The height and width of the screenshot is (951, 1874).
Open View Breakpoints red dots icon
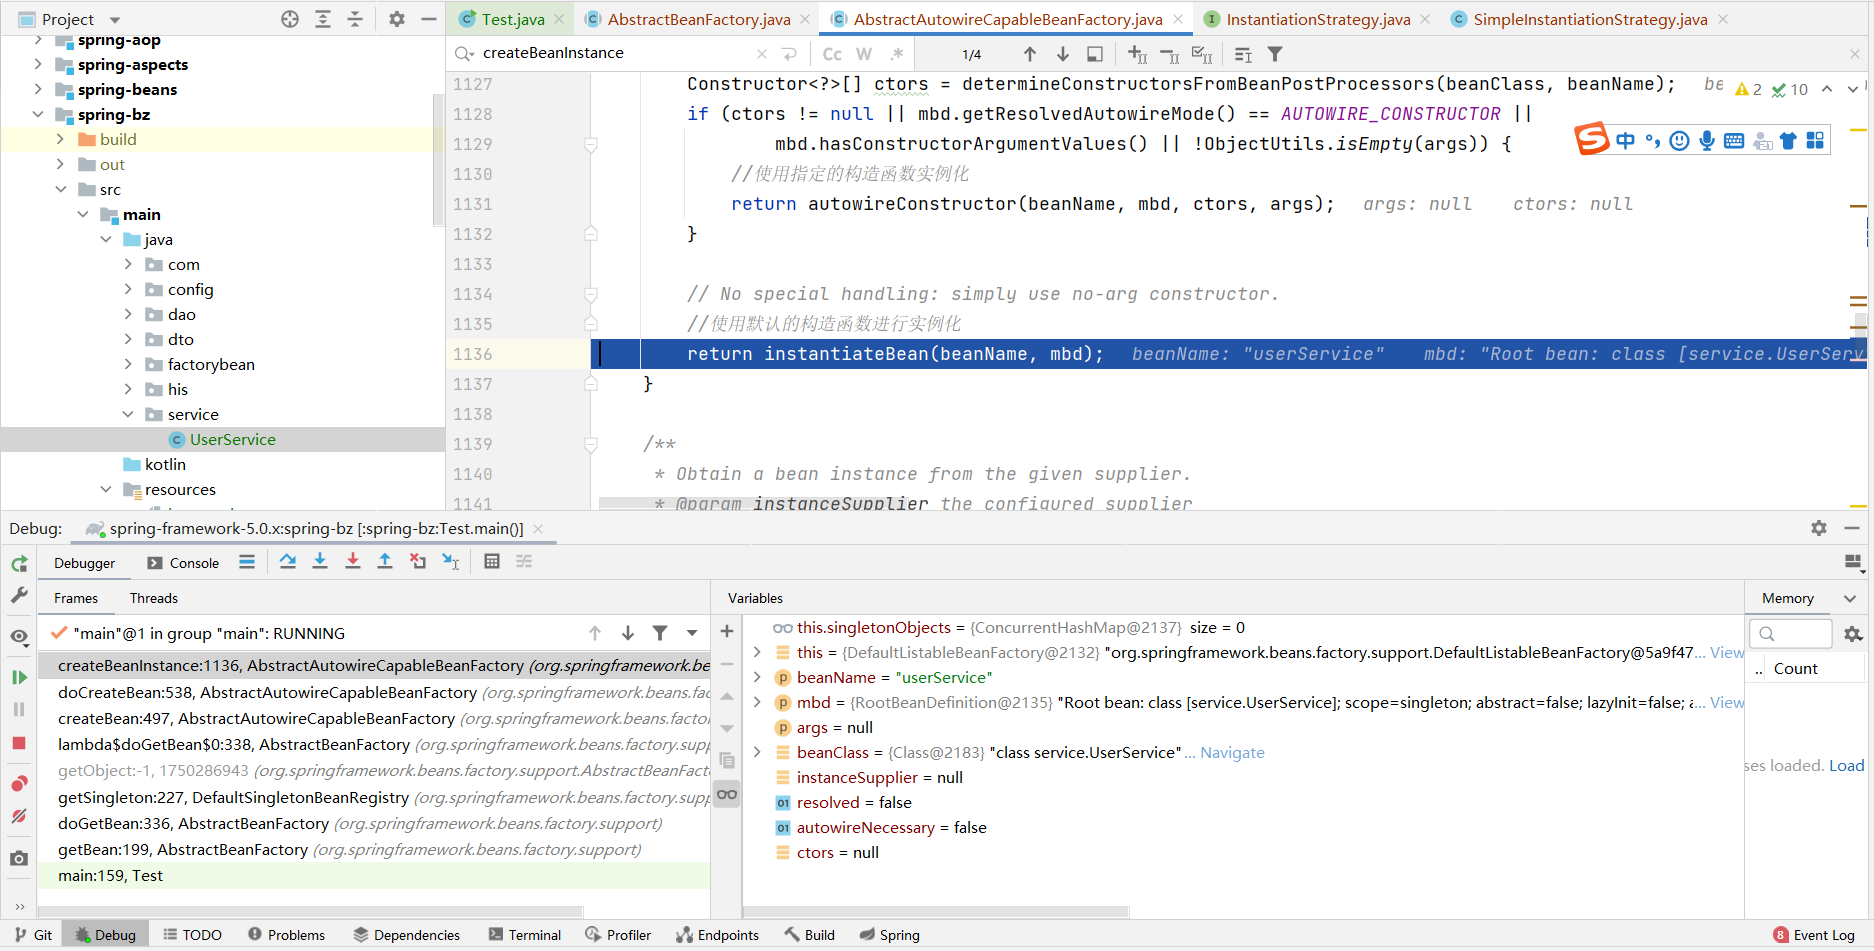click(x=19, y=783)
